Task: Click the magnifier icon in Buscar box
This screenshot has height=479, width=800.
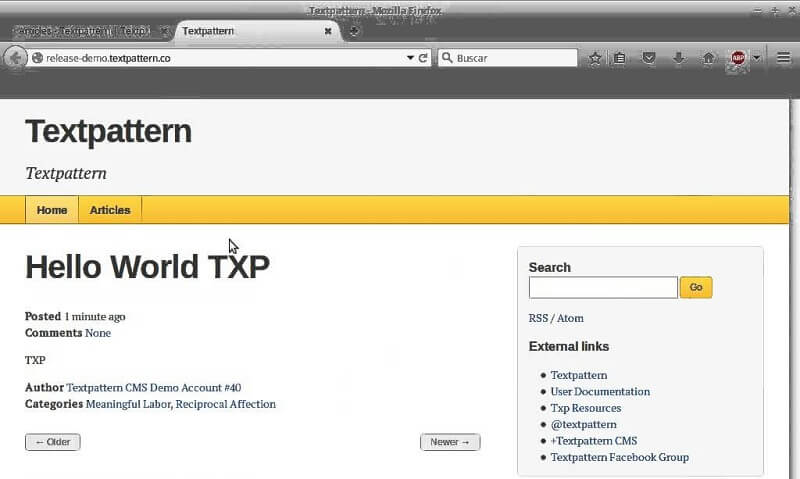Action: [x=447, y=58]
